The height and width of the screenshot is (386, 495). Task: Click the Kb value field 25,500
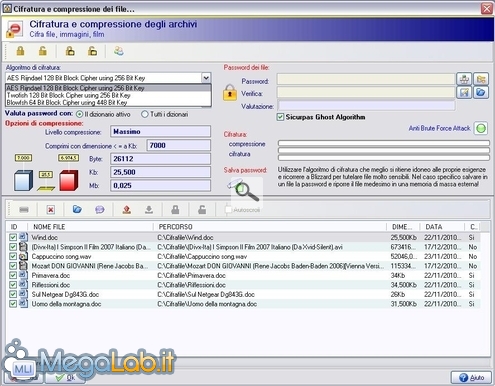pyautogui.click(x=160, y=172)
